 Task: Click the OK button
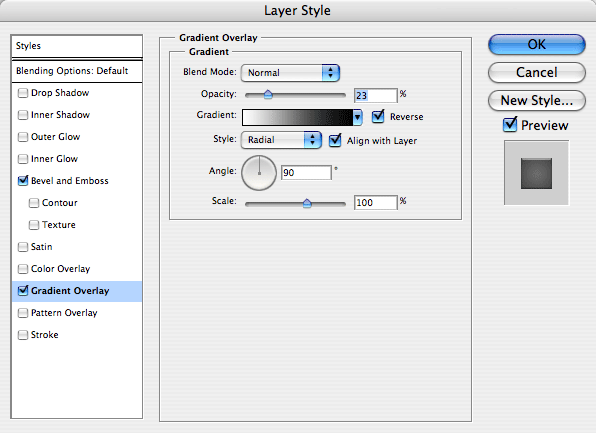(x=537, y=44)
